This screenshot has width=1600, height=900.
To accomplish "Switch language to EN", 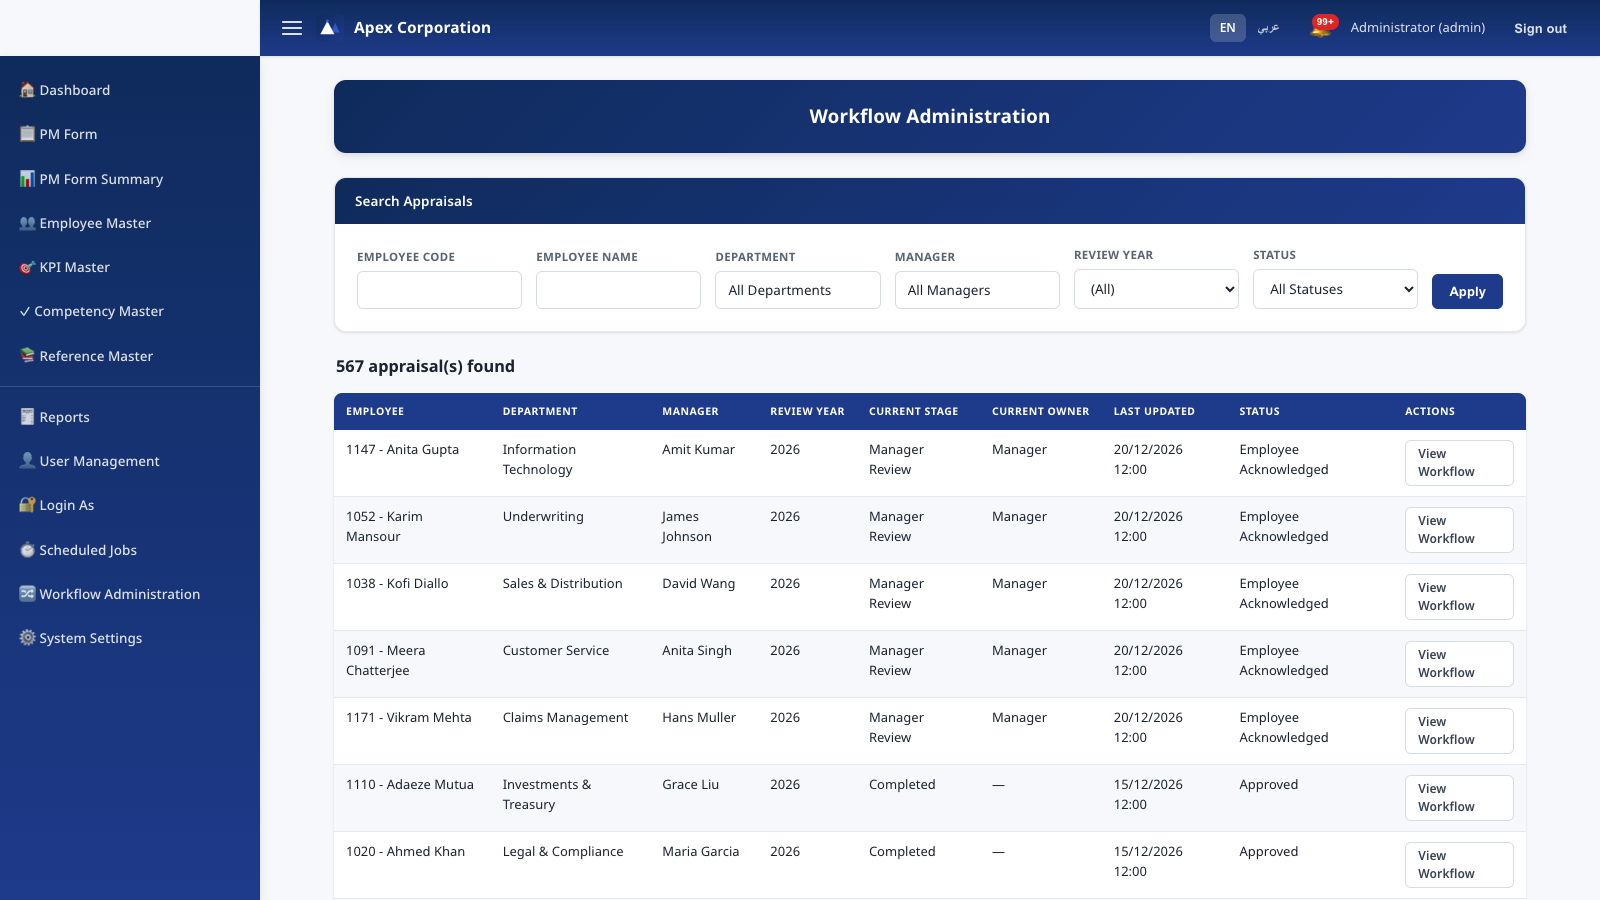I will [x=1227, y=28].
